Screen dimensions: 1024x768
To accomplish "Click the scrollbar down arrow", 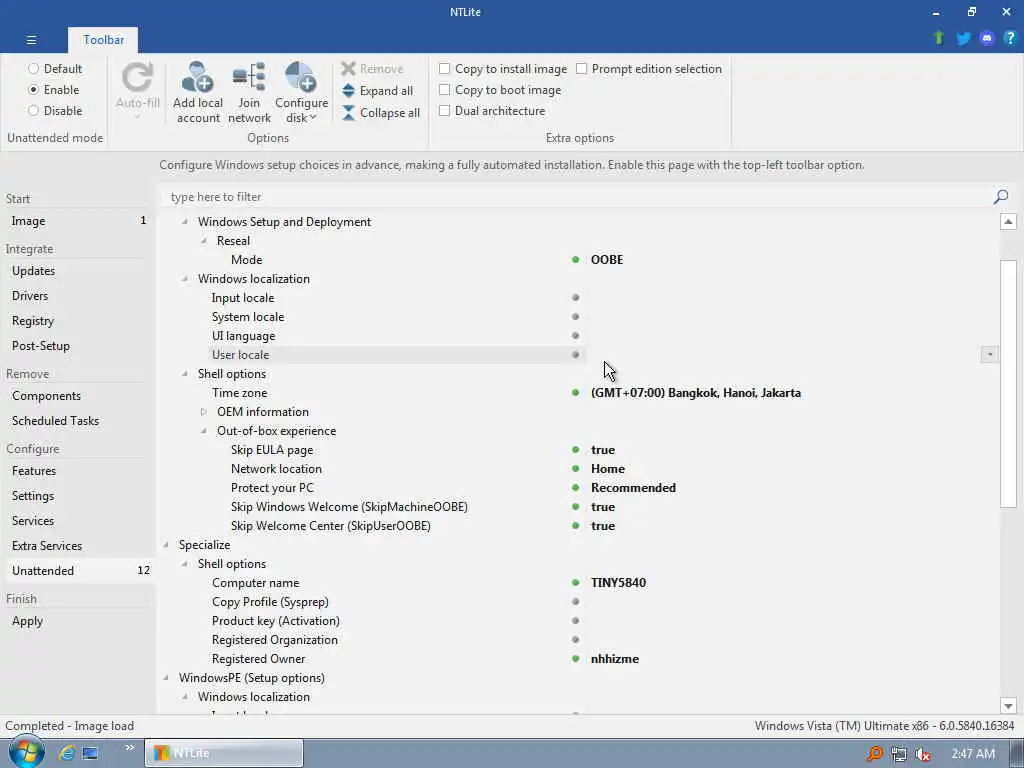I will coord(1008,705).
